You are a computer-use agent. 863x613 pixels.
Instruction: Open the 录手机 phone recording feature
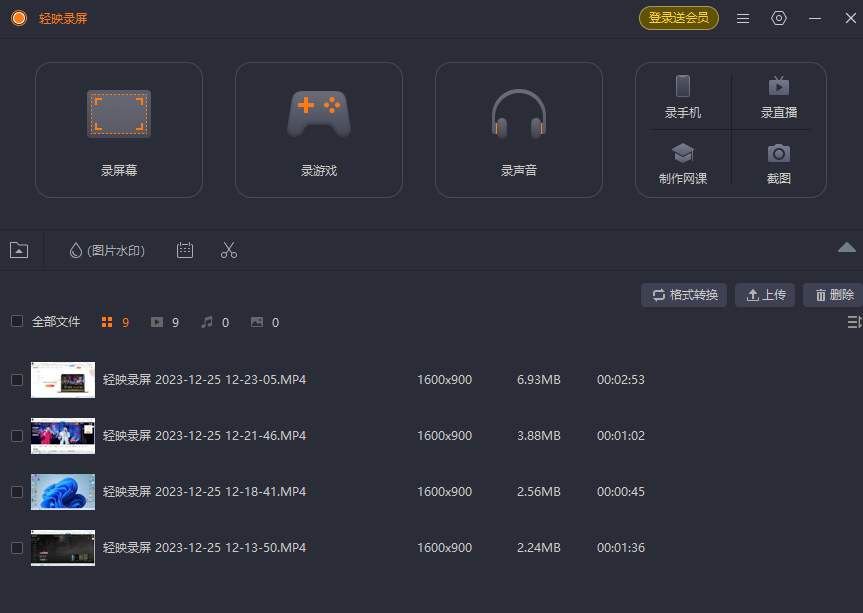coord(683,97)
